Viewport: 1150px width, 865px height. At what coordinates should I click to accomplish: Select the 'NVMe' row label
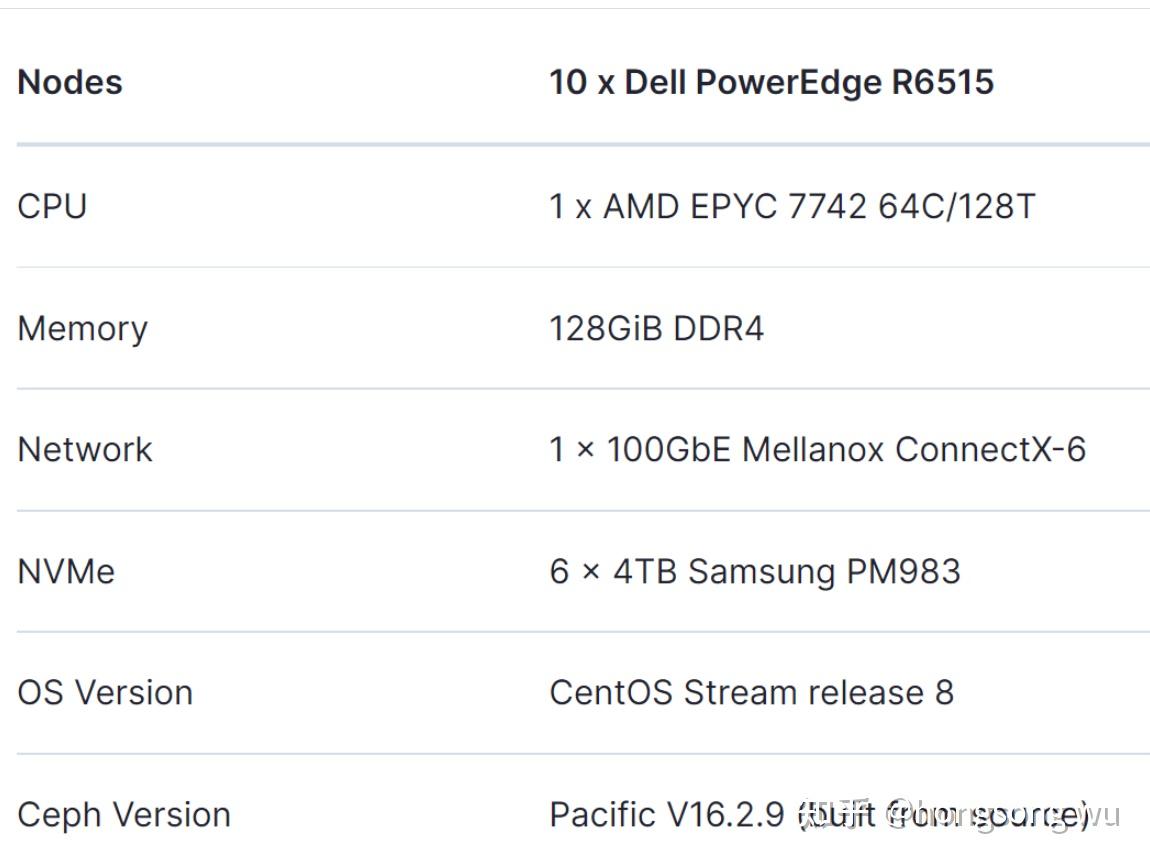pyautogui.click(x=66, y=571)
